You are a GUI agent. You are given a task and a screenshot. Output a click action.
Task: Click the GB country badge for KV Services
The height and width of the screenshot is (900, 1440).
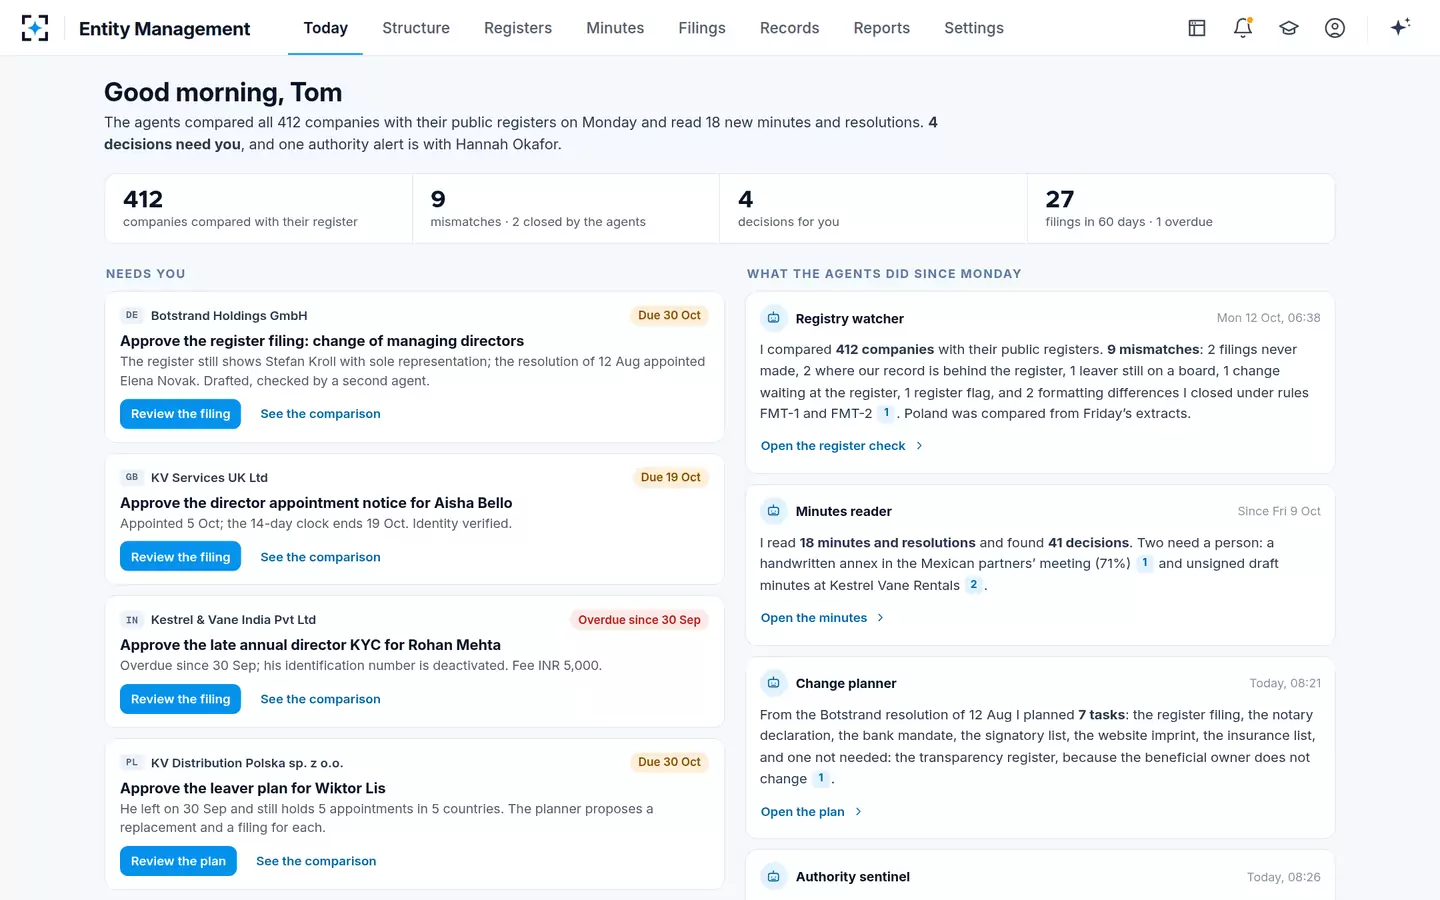click(x=132, y=477)
